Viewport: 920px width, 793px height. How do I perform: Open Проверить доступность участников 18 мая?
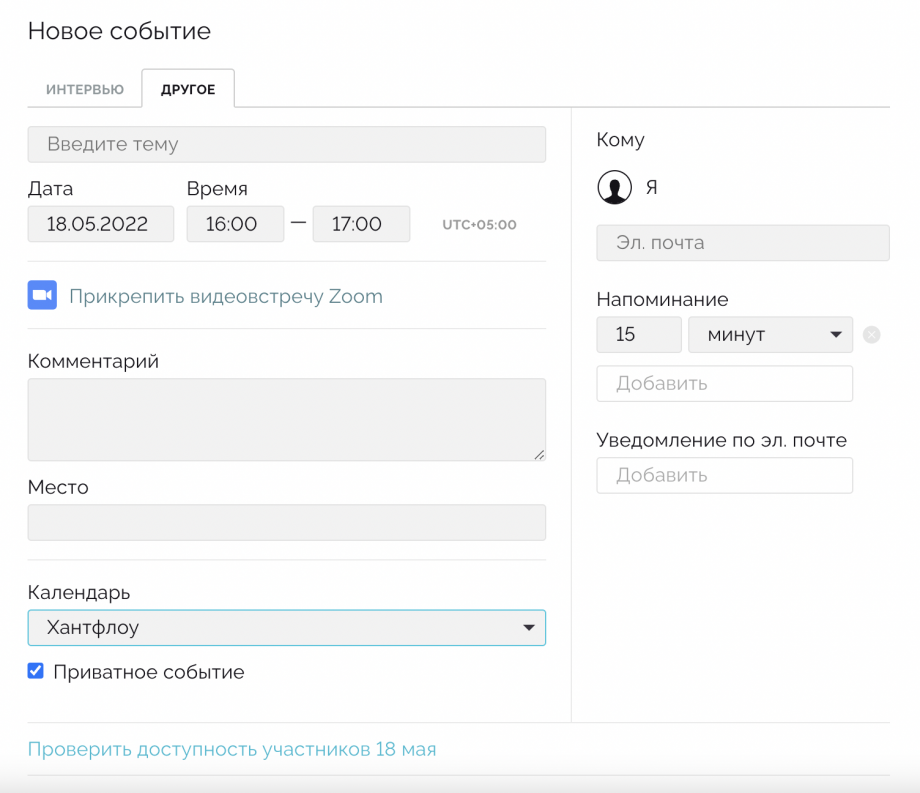tap(232, 749)
